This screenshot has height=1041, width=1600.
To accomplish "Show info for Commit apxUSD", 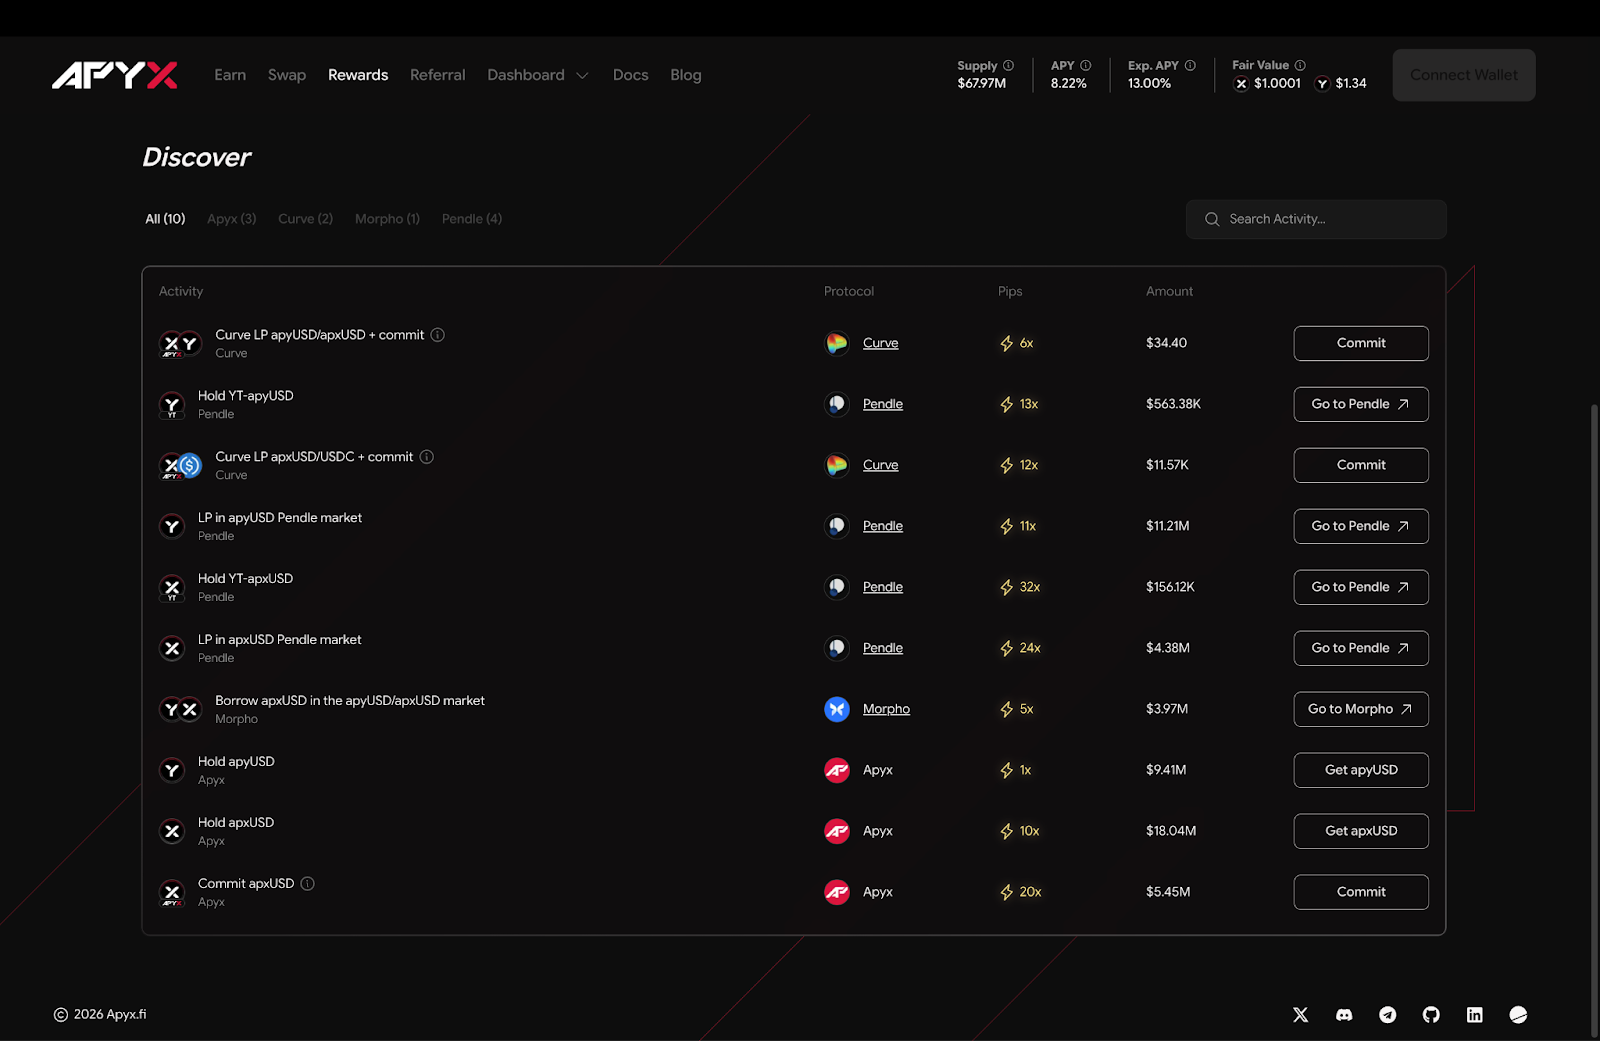I will click(x=307, y=884).
